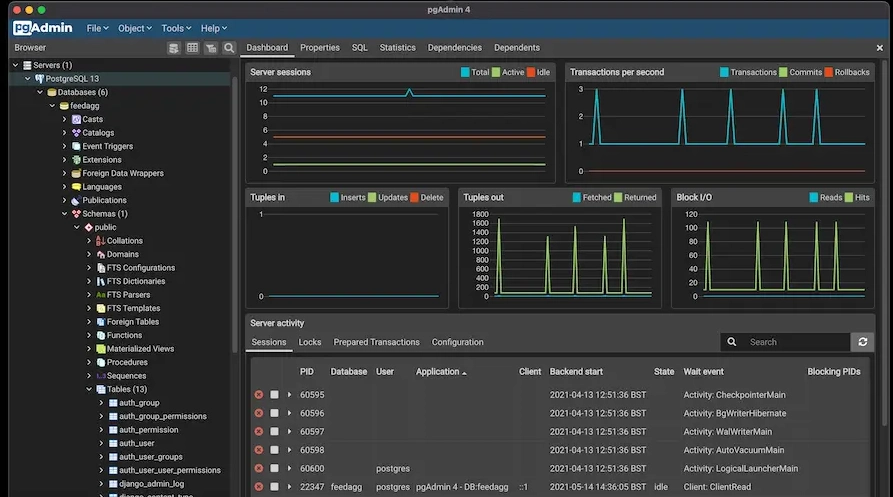Click the View Data grid icon
Screen dimensions: 893x497
click(x=192, y=48)
